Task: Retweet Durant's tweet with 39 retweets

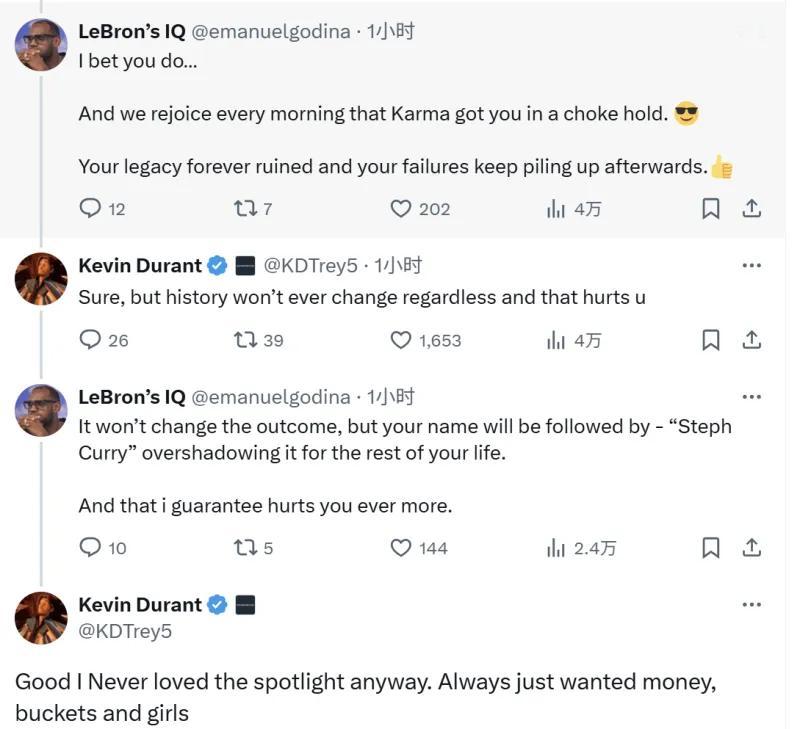Action: (245, 340)
